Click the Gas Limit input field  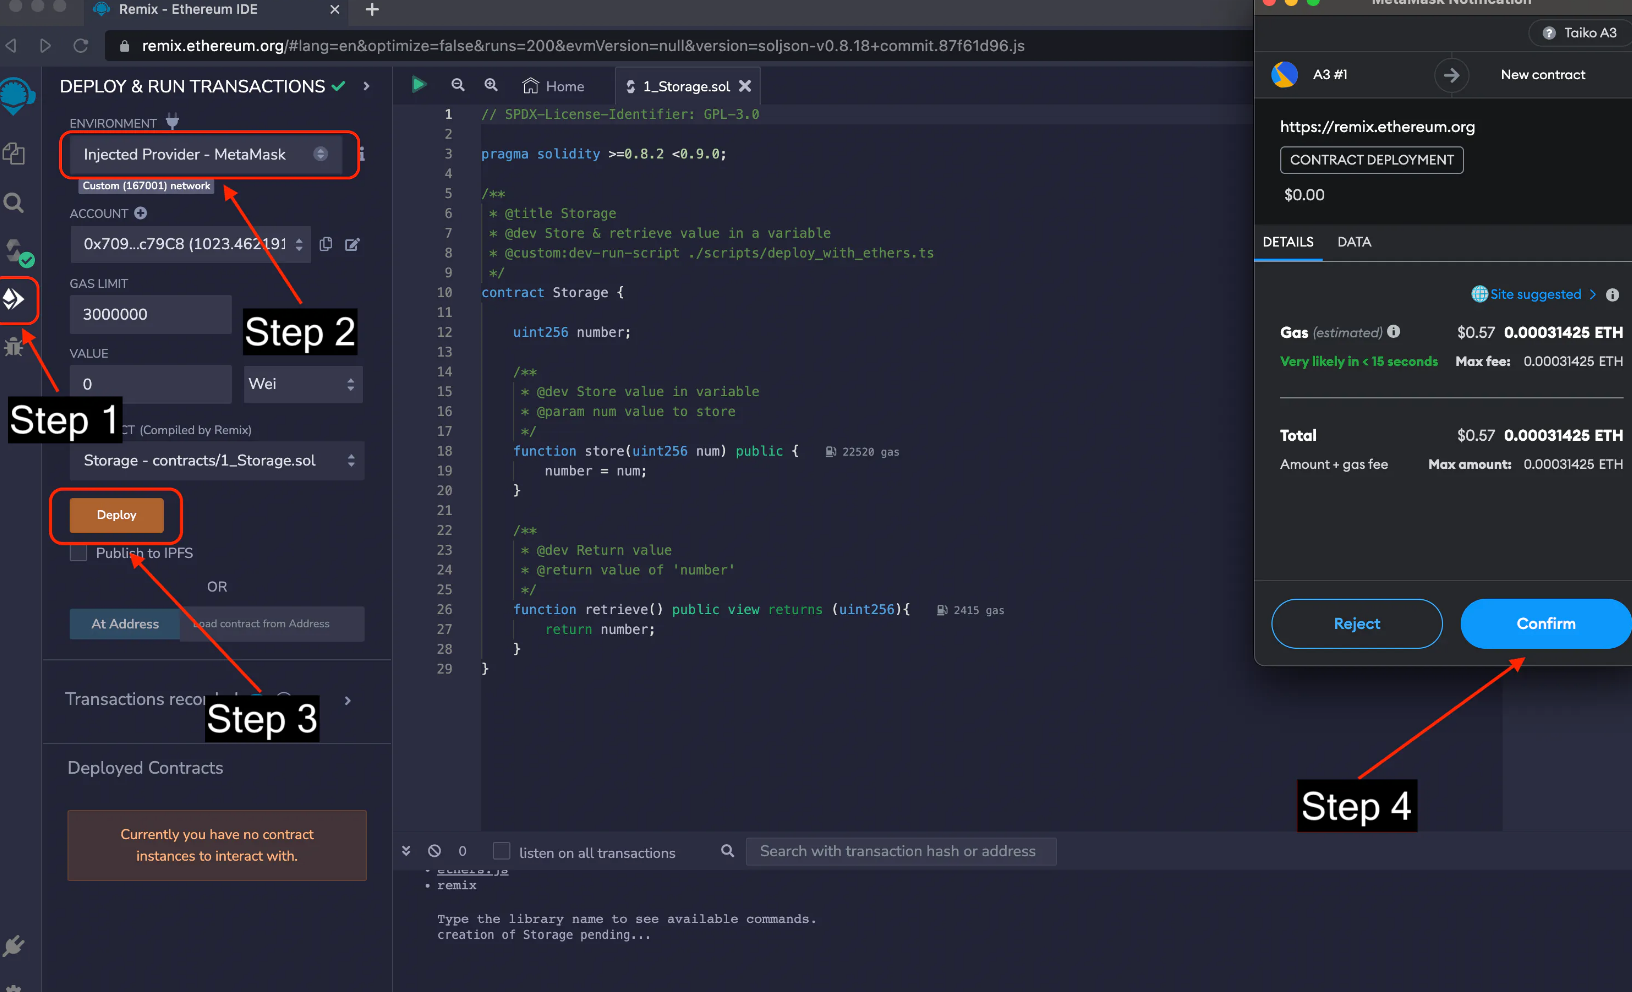[x=150, y=314]
